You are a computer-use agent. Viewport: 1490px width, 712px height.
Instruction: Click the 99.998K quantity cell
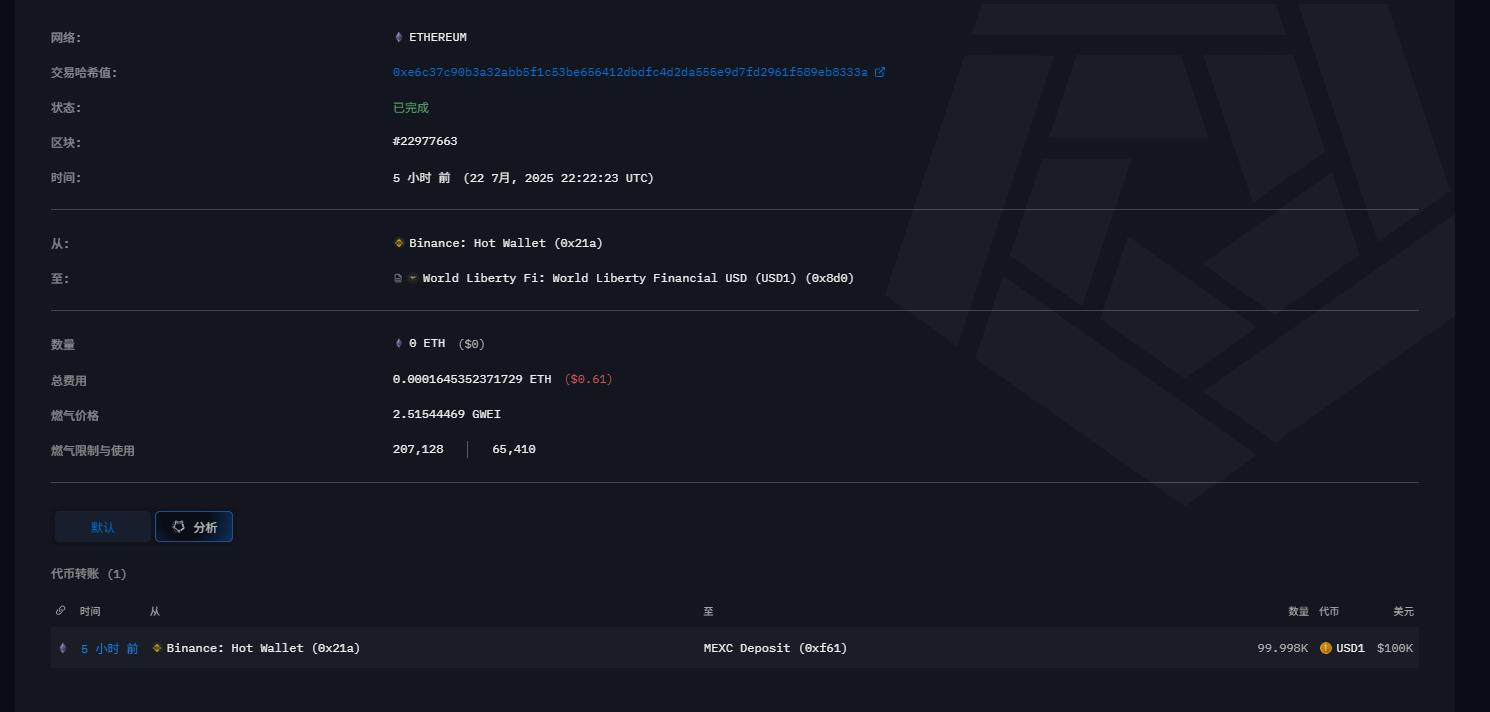(1283, 648)
